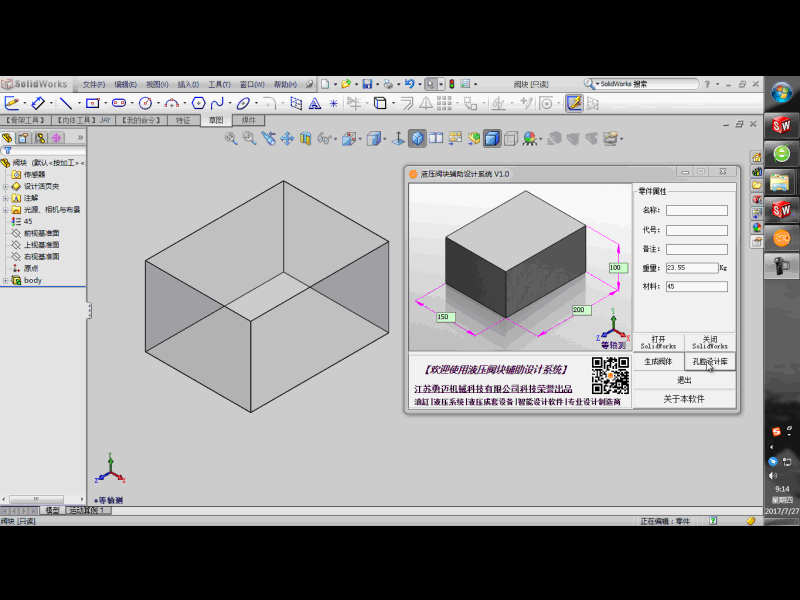
Task: Click the 打开 SolidWorks button
Action: pyautogui.click(x=658, y=342)
